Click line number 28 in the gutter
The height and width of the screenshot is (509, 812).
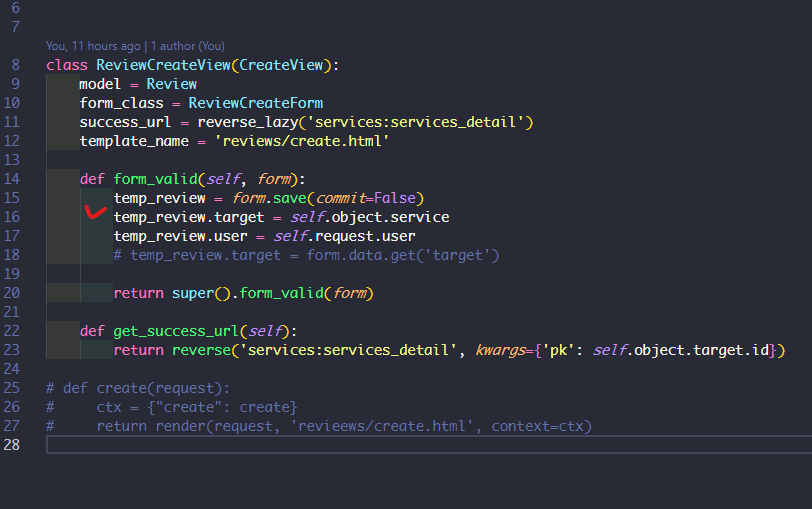point(12,445)
